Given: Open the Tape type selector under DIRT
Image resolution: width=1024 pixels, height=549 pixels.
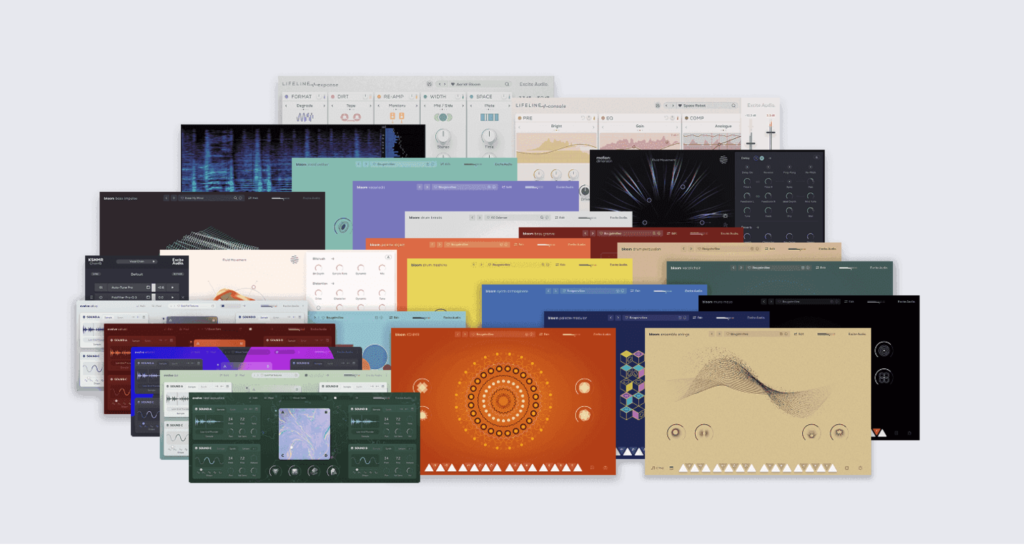Looking at the screenshot, I should pyautogui.click(x=351, y=105).
